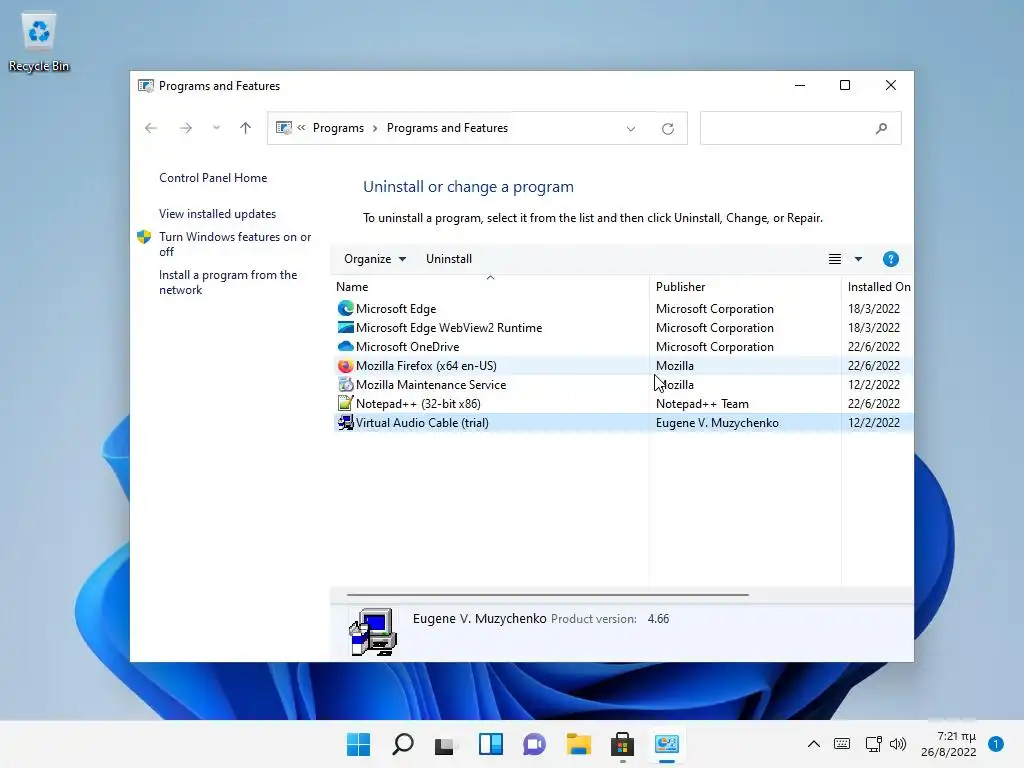
Task: Click inside the search input field
Action: tap(787, 129)
